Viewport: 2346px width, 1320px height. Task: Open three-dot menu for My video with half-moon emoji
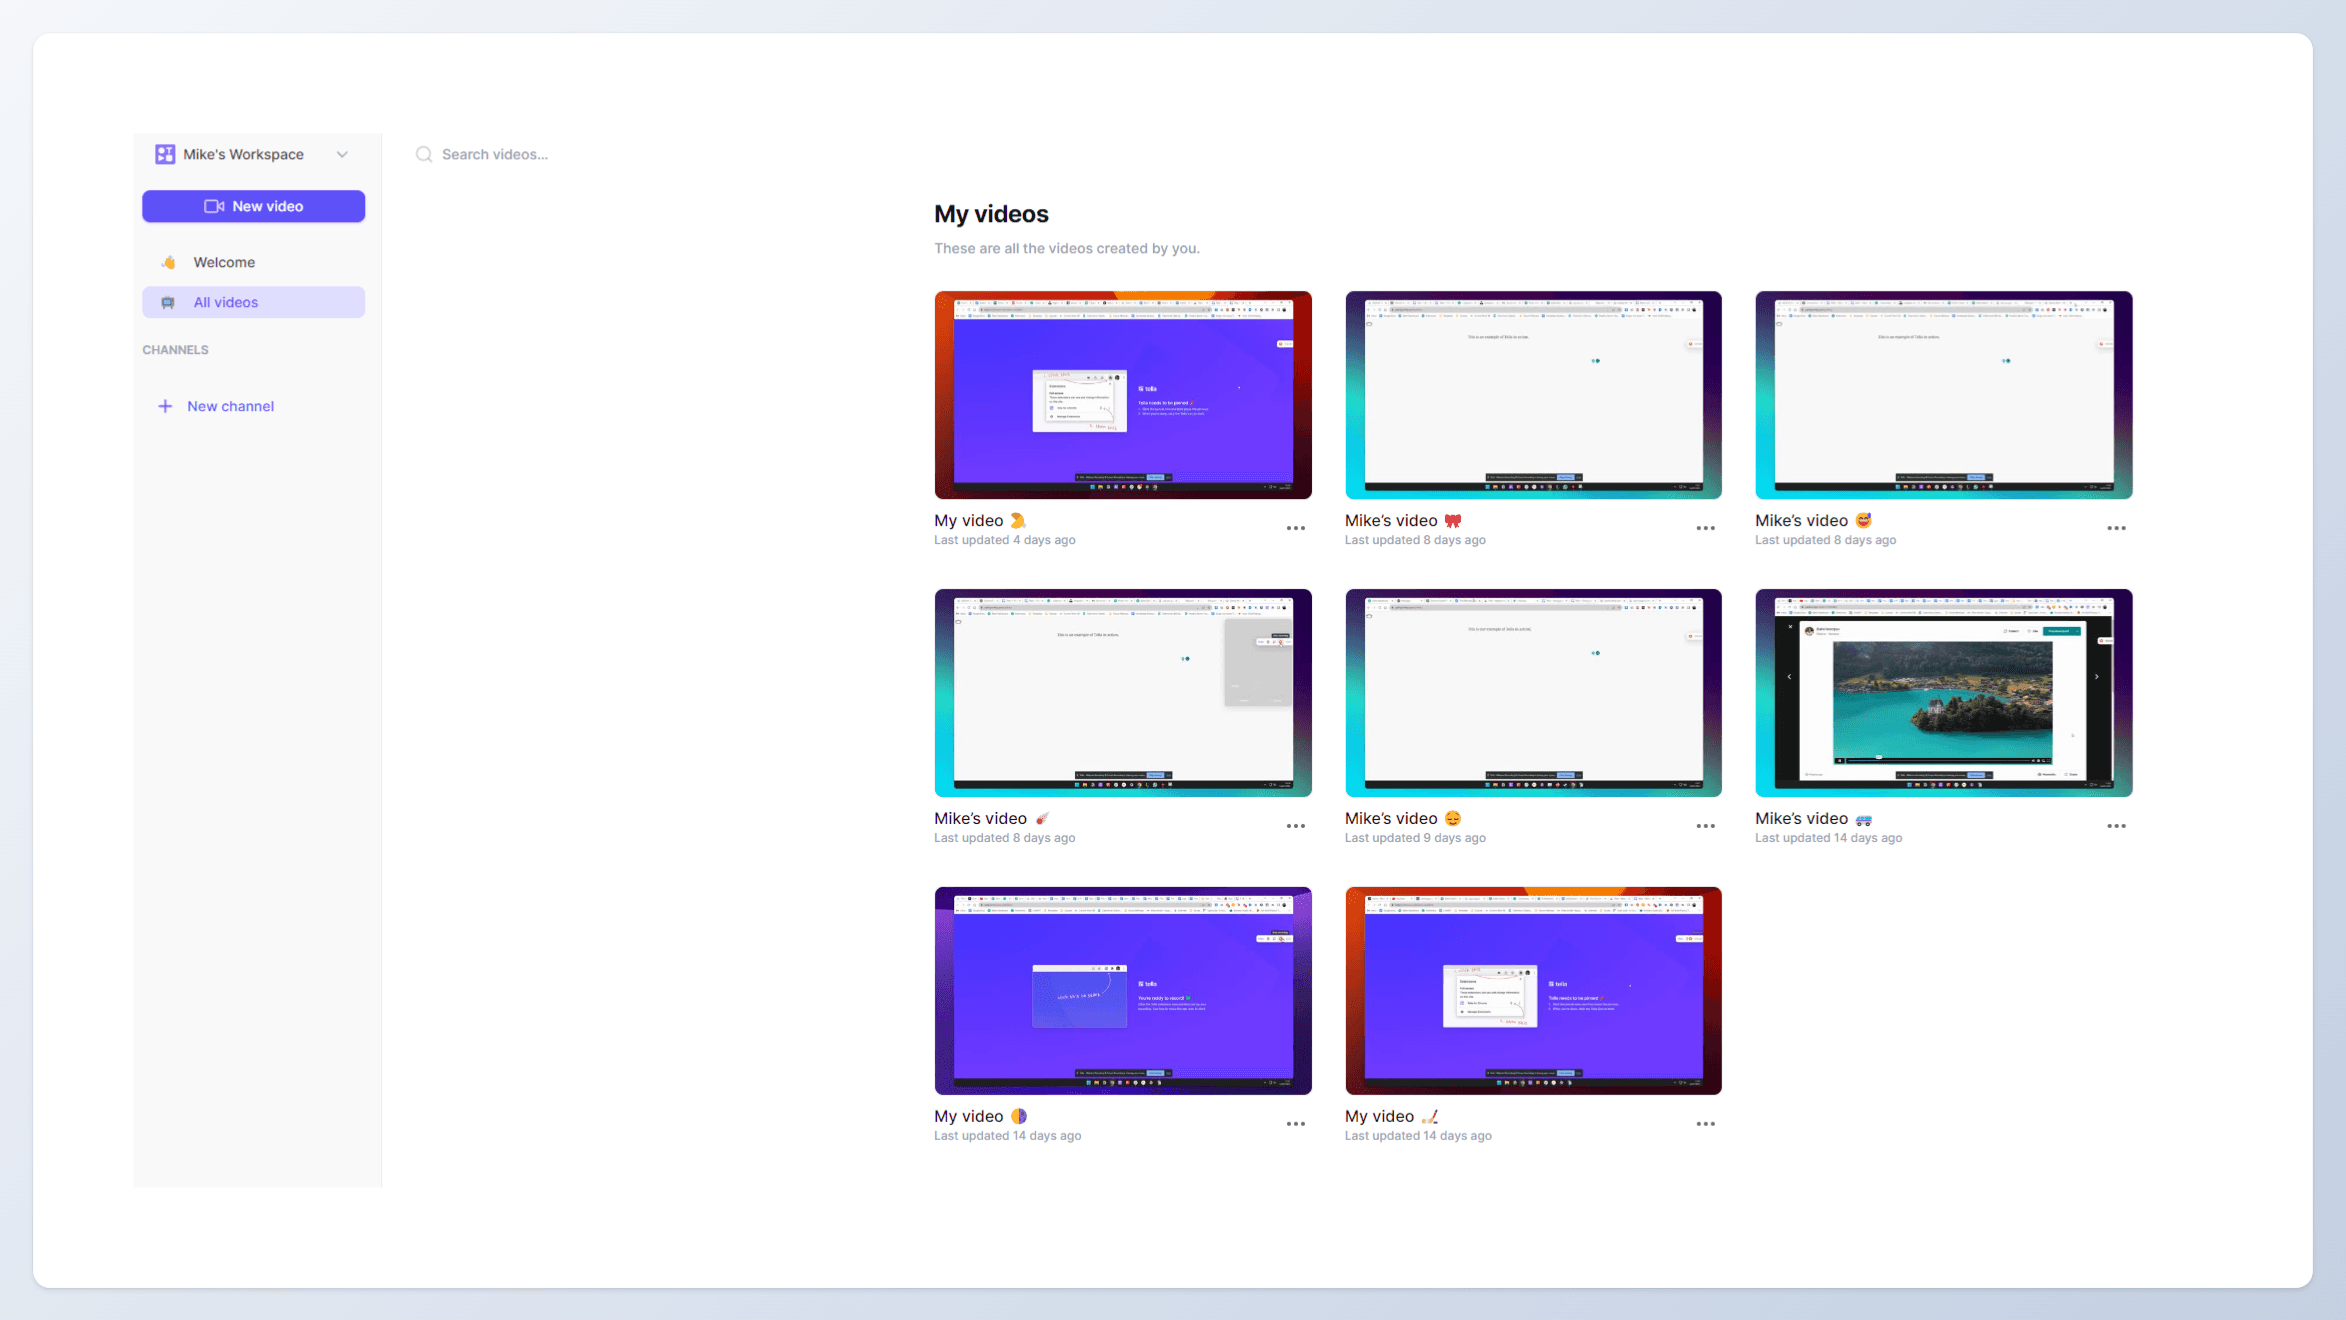(1295, 1124)
